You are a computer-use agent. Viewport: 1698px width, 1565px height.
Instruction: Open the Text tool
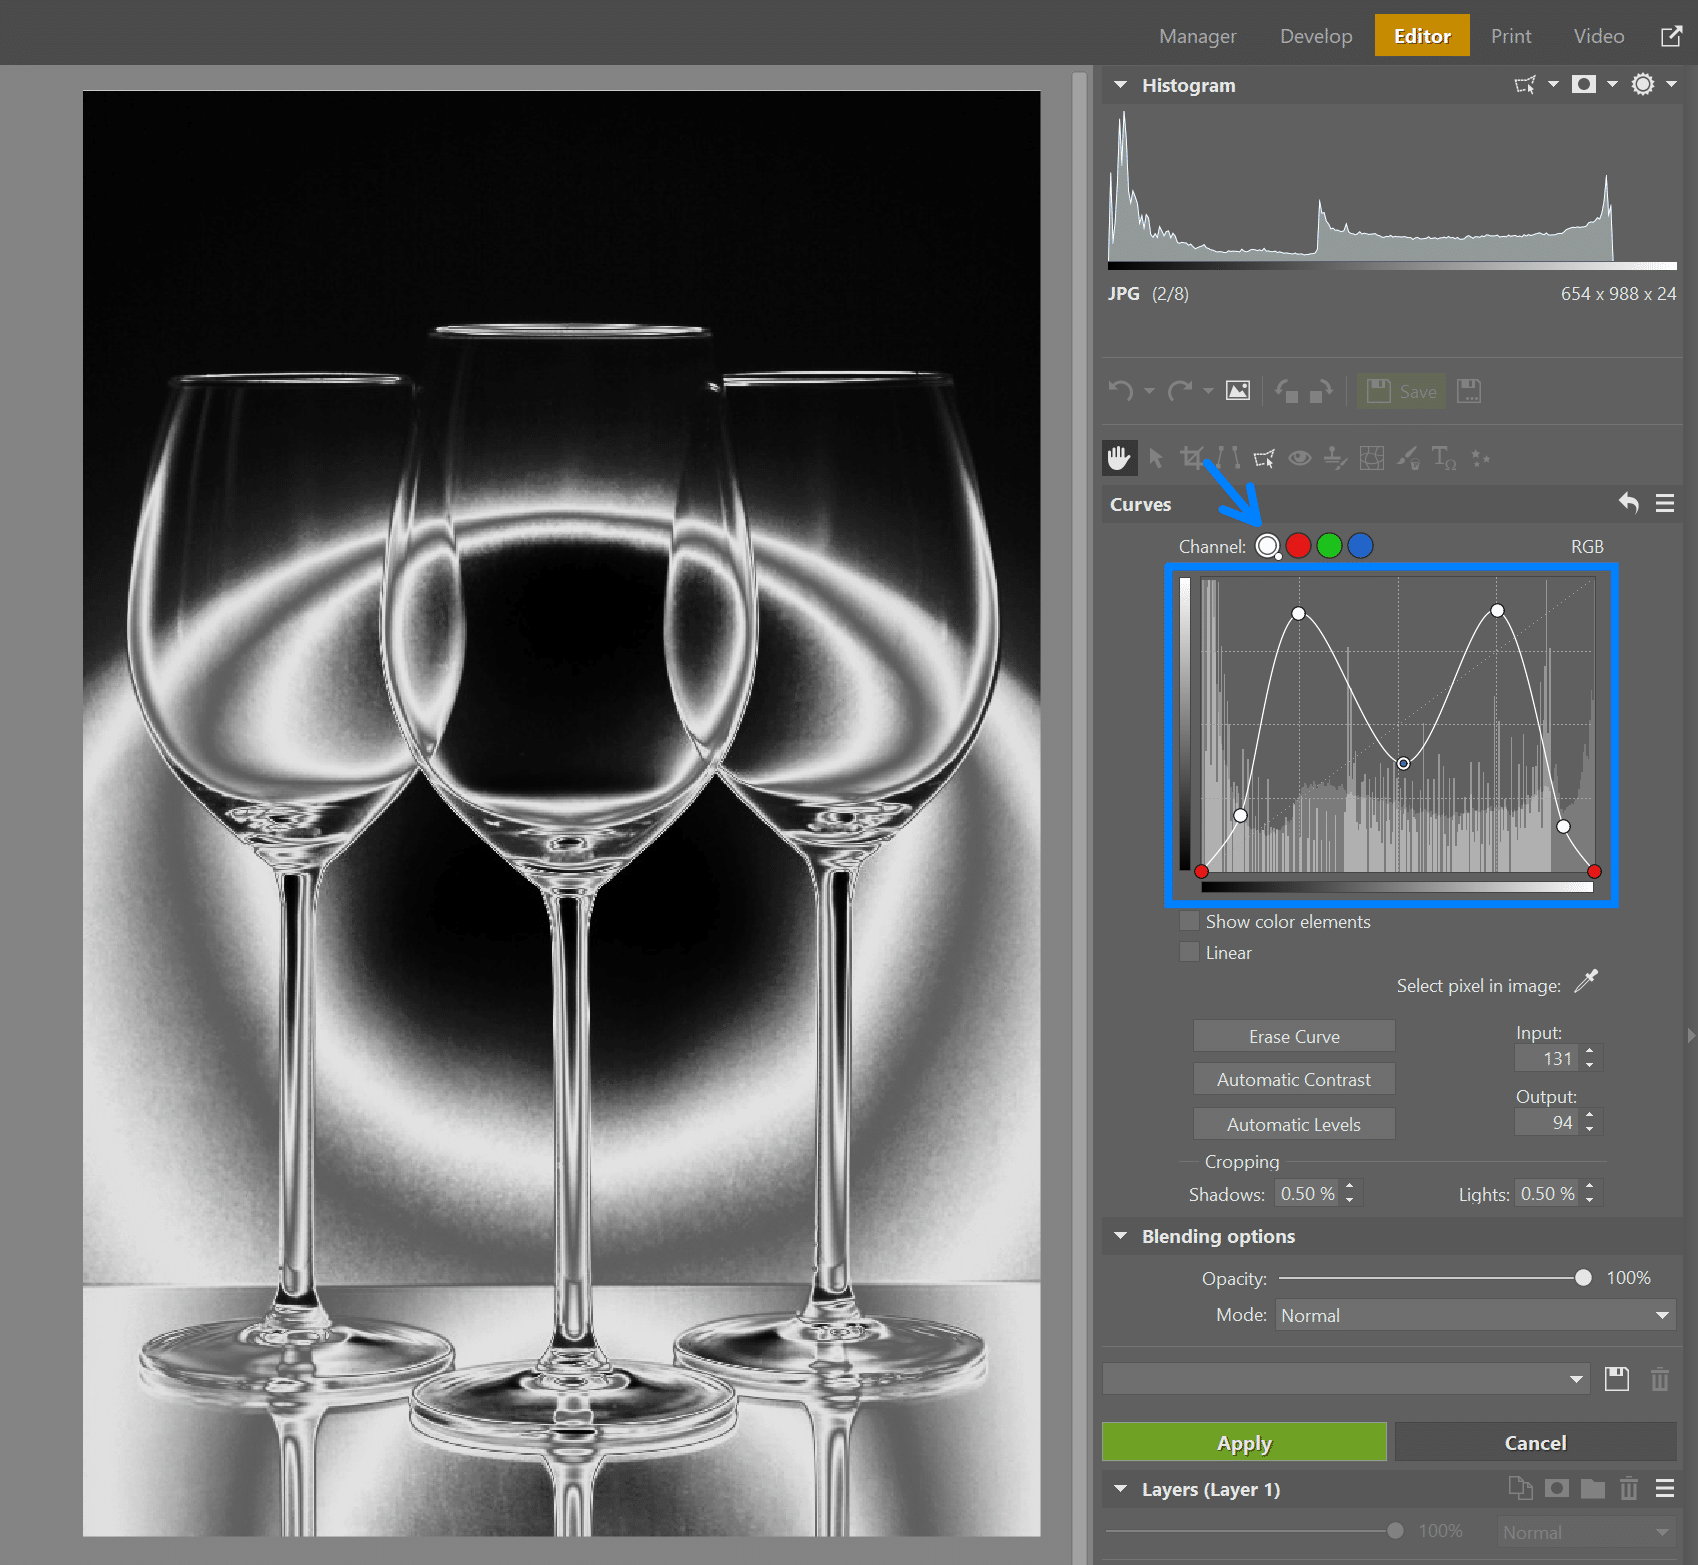pos(1444,458)
